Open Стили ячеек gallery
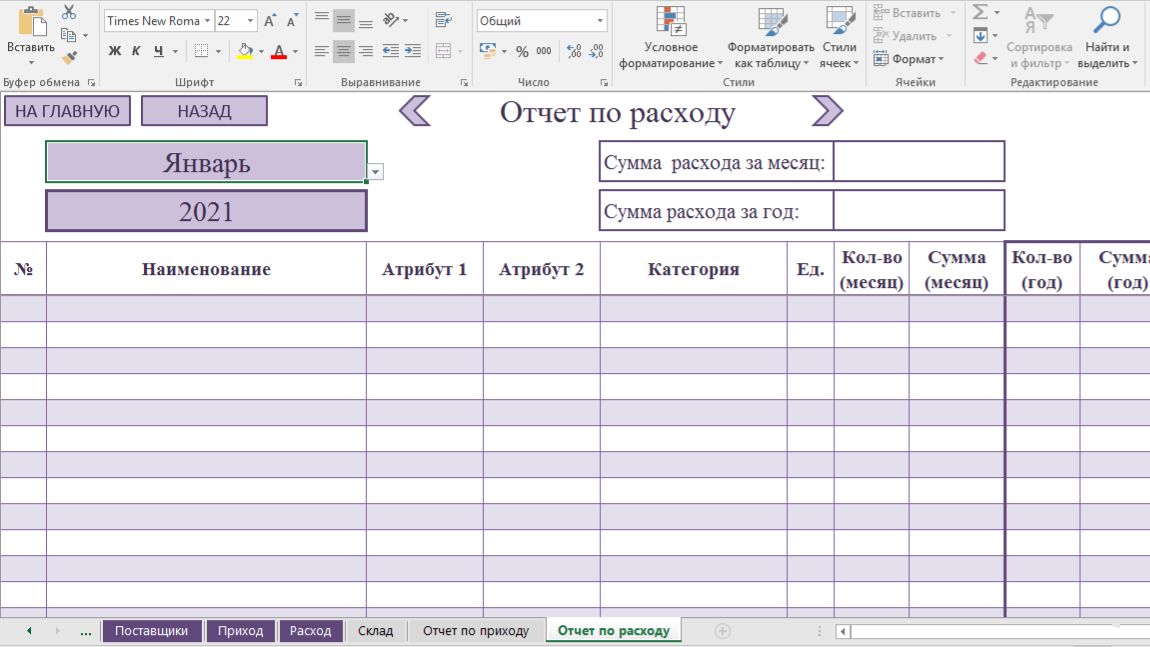The height and width of the screenshot is (647, 1150). click(x=839, y=37)
